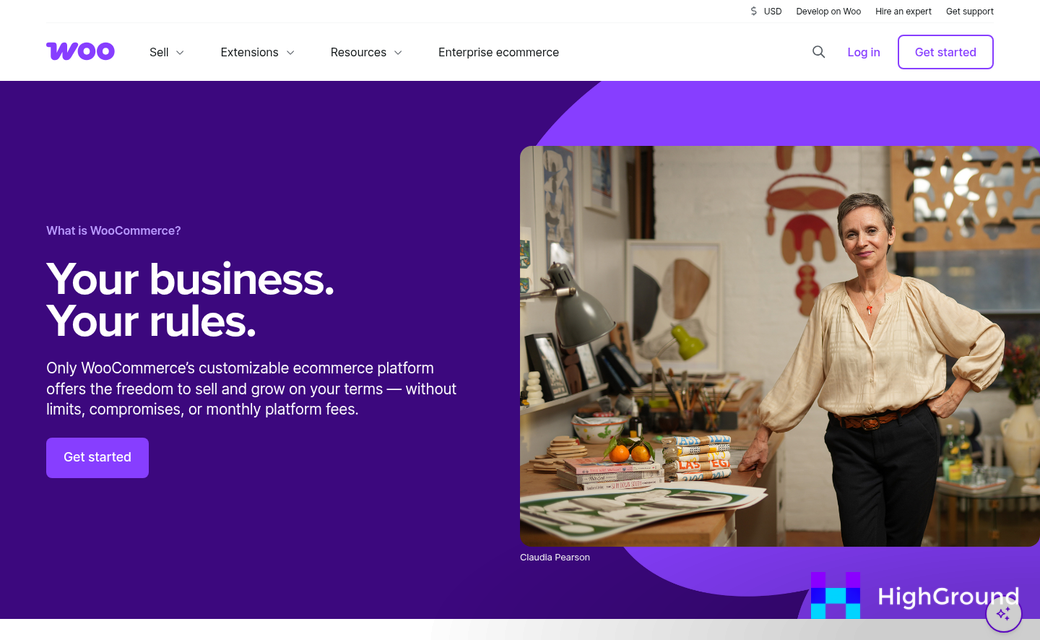Open the sparkle AI assistant button
The image size is (1040, 640).
pos(1003,613)
